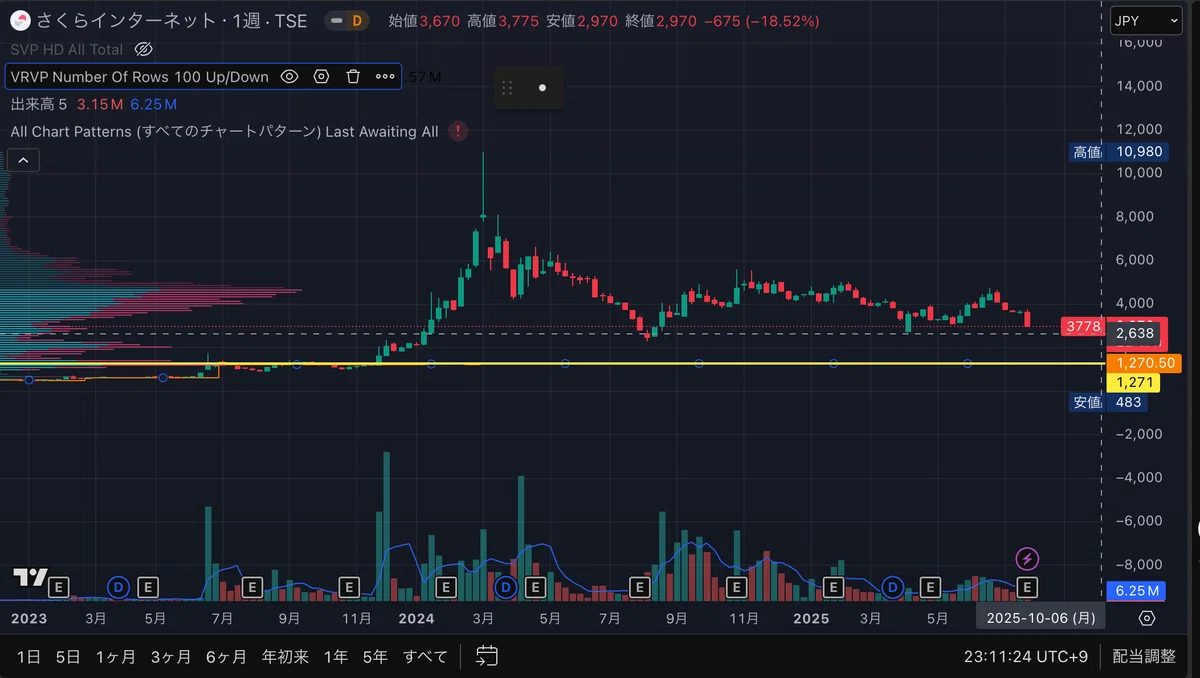The width and height of the screenshot is (1200, 678).
Task: Click the 終値 2,970 closing value
Action: (x=660, y=20)
